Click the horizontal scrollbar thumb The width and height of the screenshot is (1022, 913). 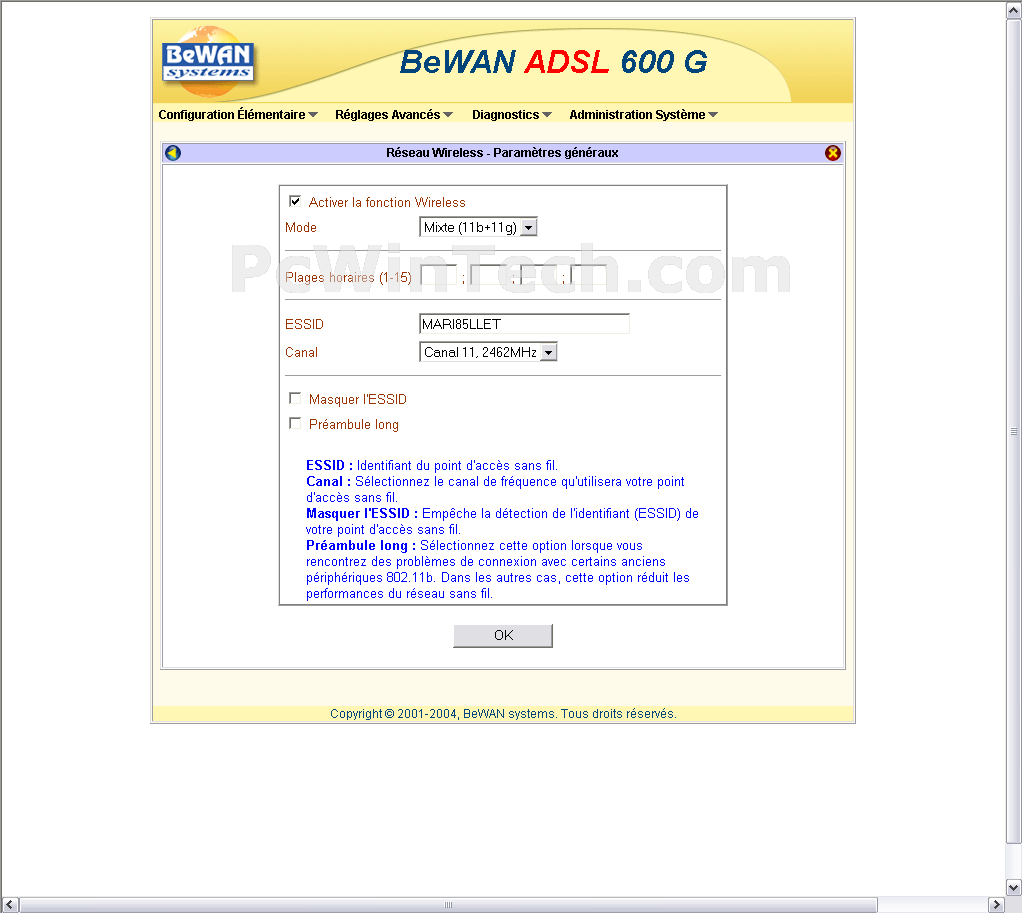pyautogui.click(x=448, y=905)
